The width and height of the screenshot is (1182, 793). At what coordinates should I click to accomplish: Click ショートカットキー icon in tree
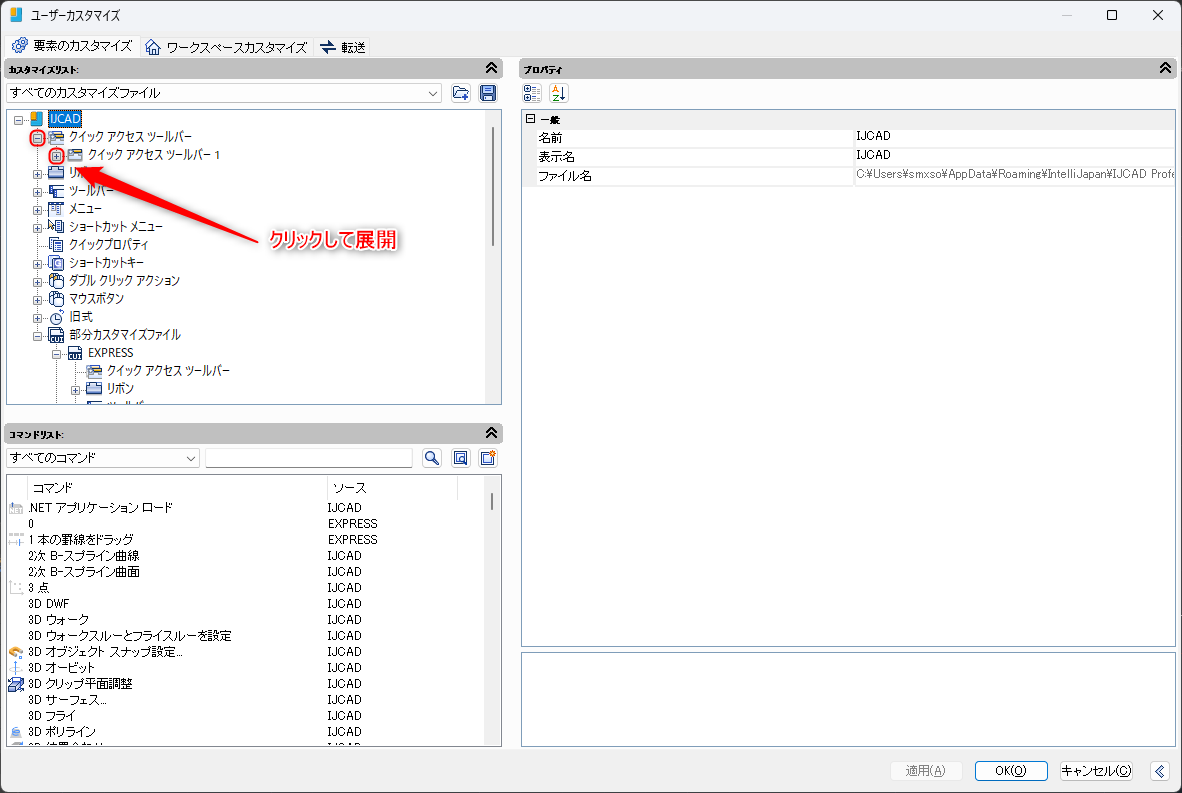pos(56,262)
